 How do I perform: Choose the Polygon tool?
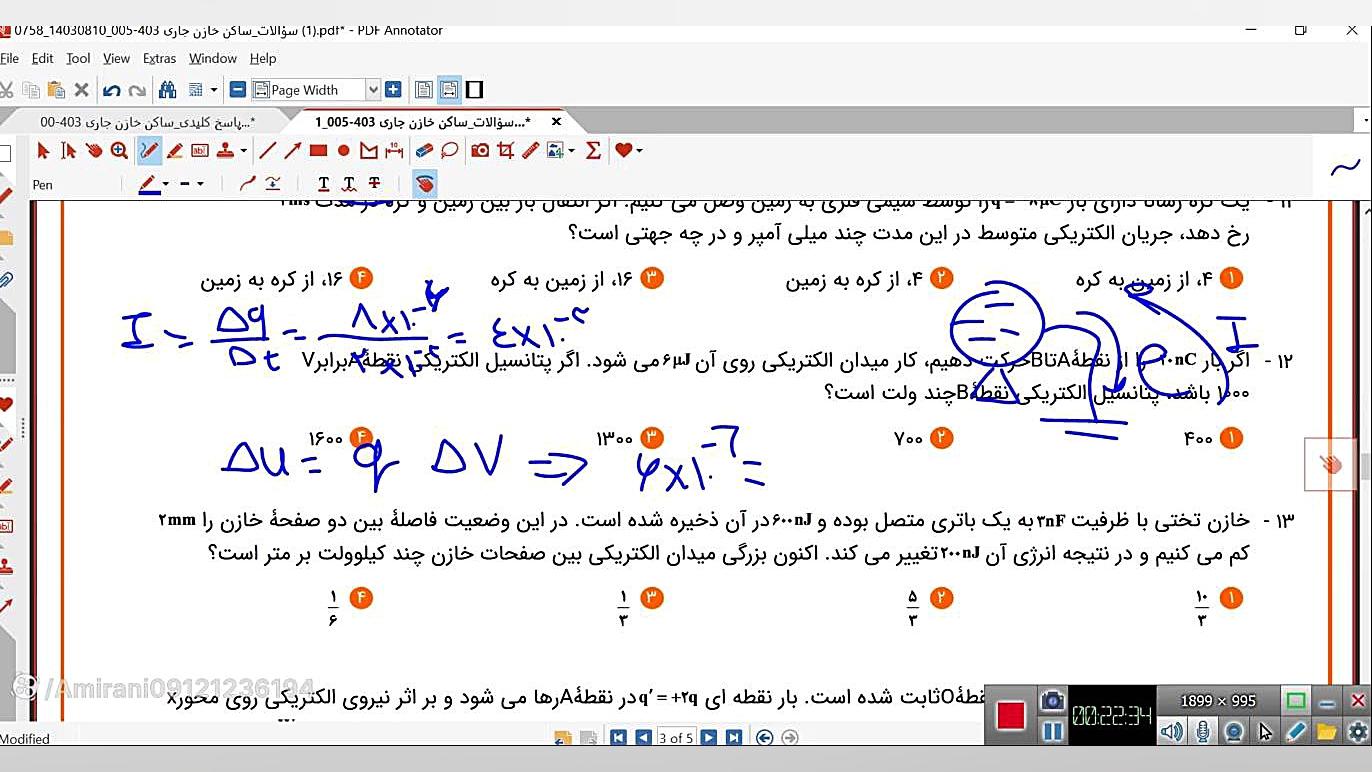point(368,151)
